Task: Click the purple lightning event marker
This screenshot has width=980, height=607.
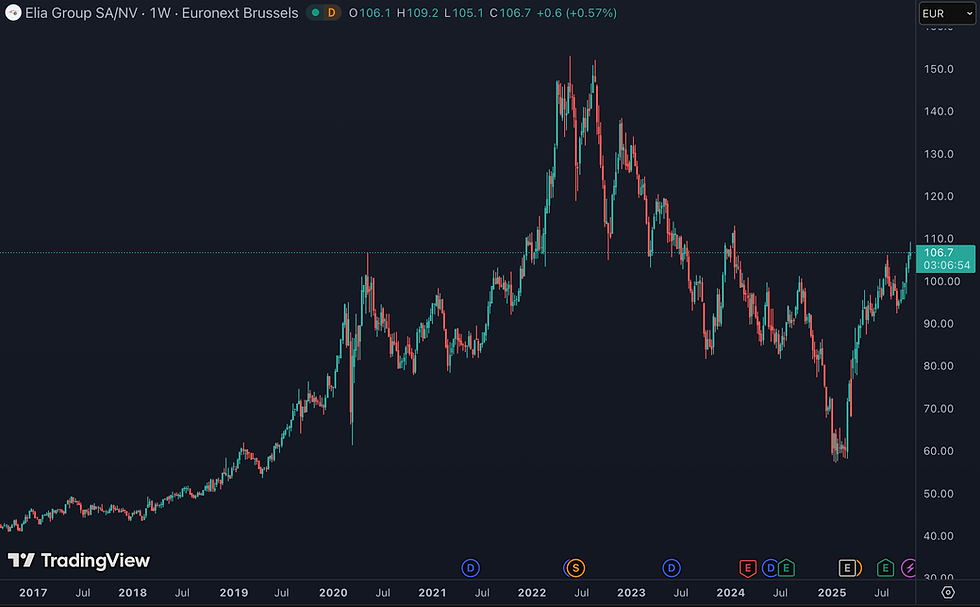Action: [x=909, y=568]
